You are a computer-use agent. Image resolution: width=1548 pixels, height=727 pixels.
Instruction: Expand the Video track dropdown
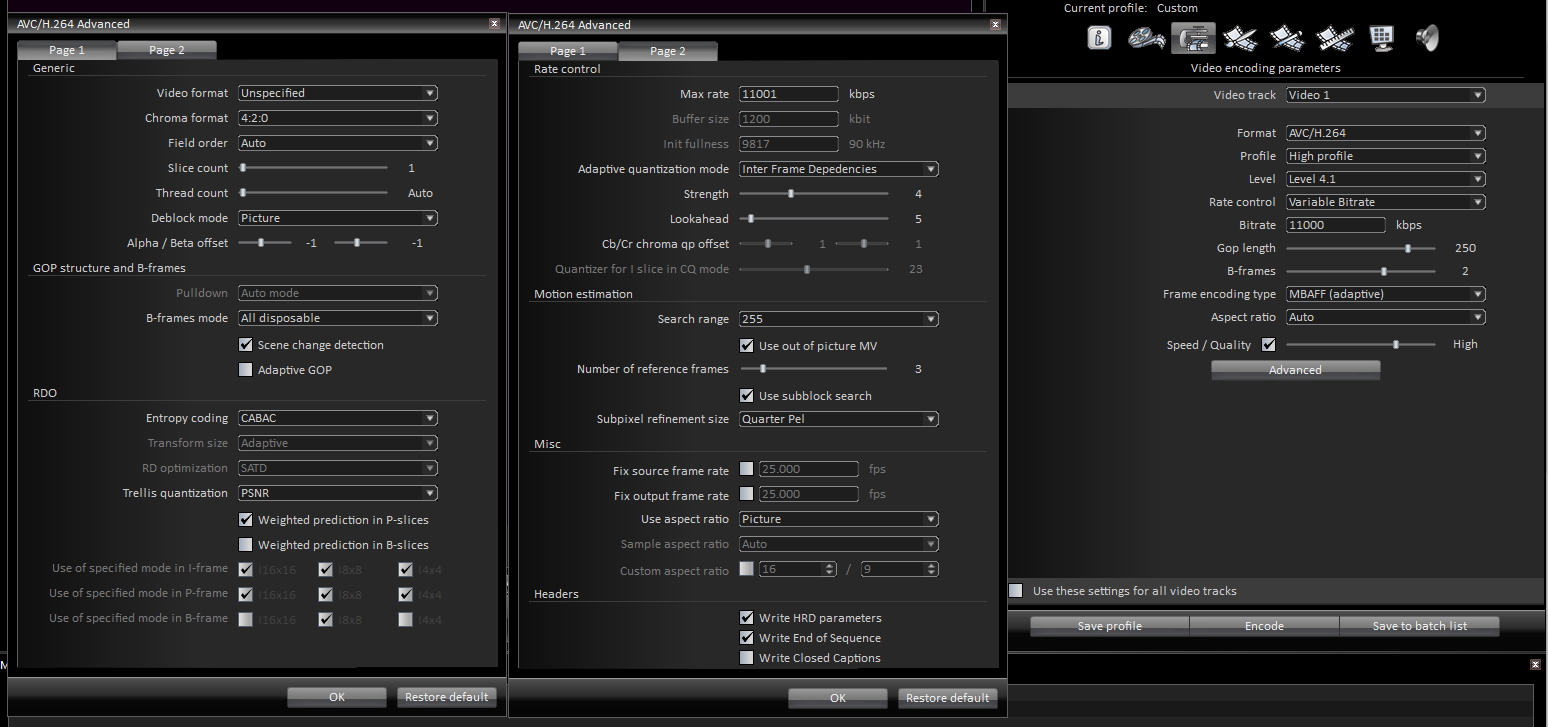(1386, 95)
